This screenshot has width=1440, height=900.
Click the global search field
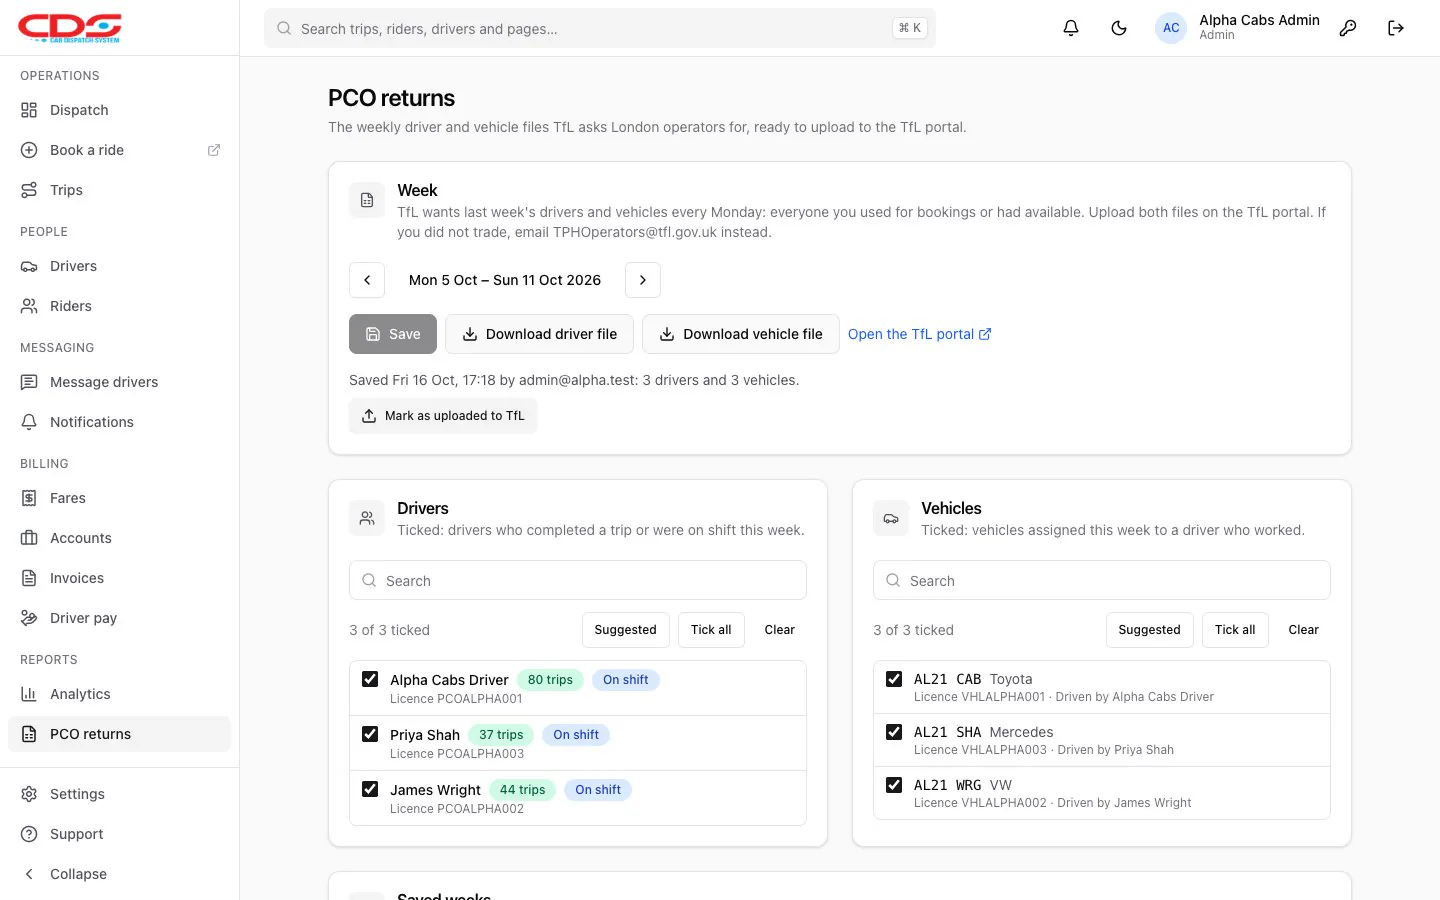click(600, 28)
